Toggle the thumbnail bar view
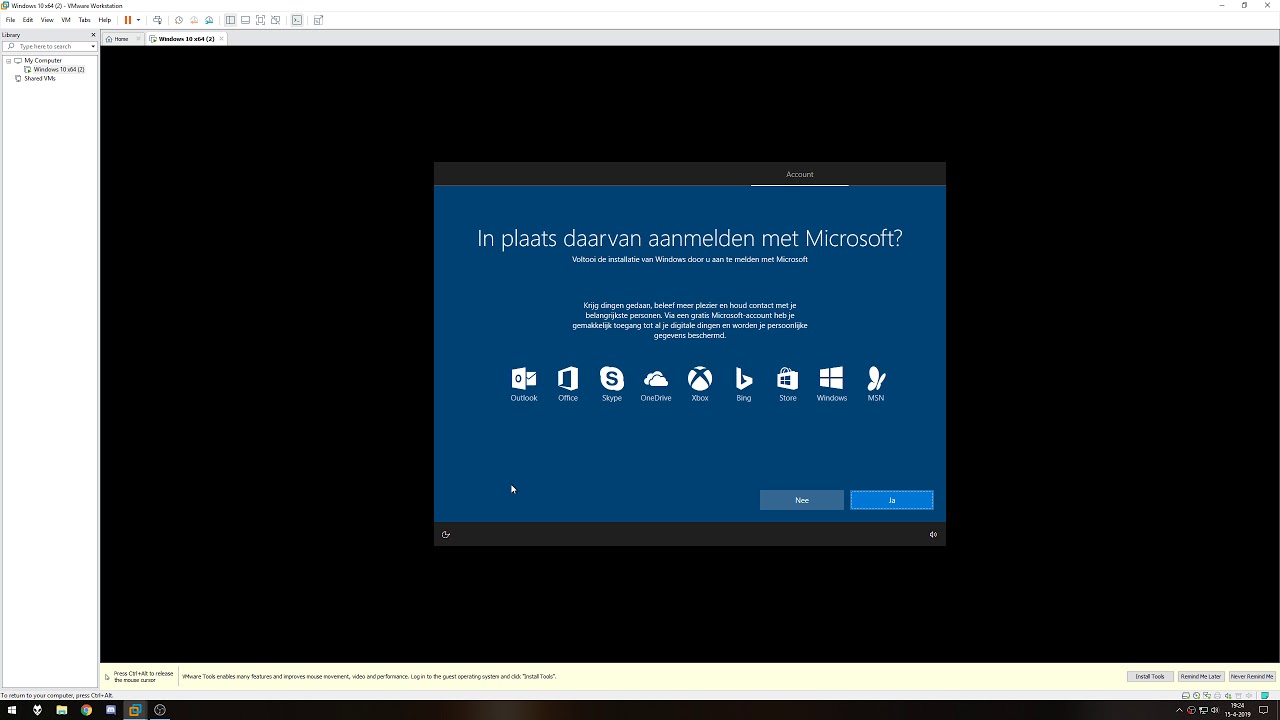Viewport: 1280px width, 720px height. pyautogui.click(x=245, y=20)
